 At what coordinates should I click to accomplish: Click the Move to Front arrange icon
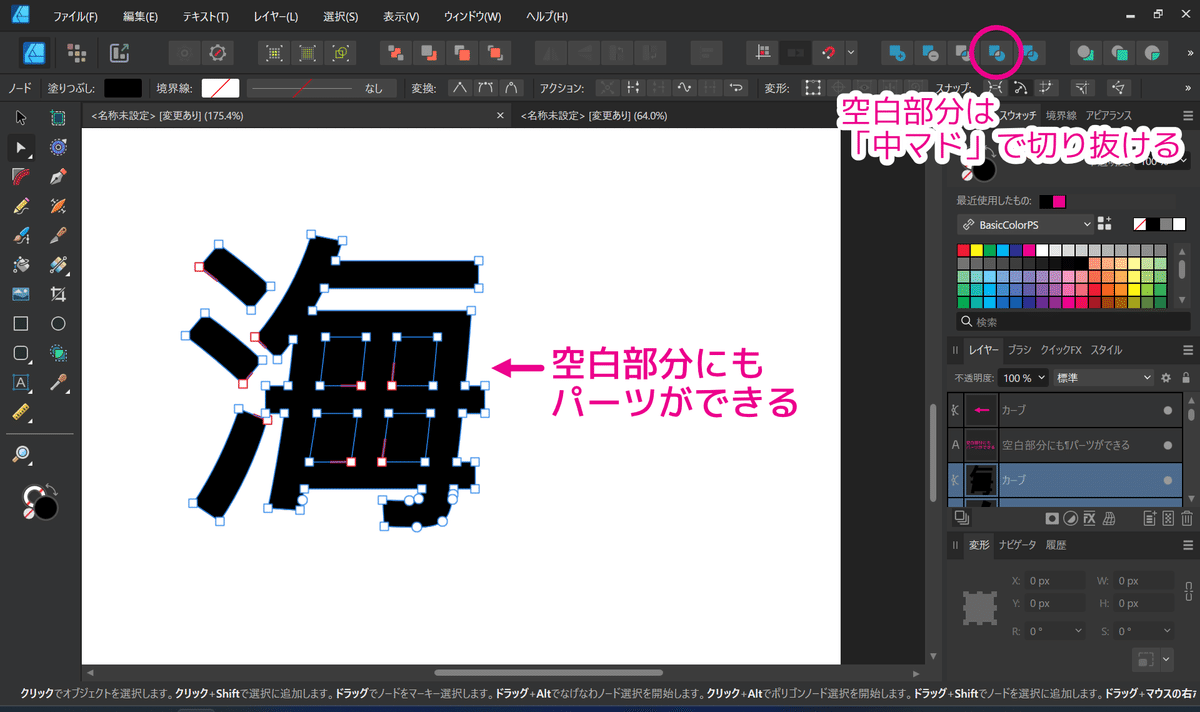point(494,52)
